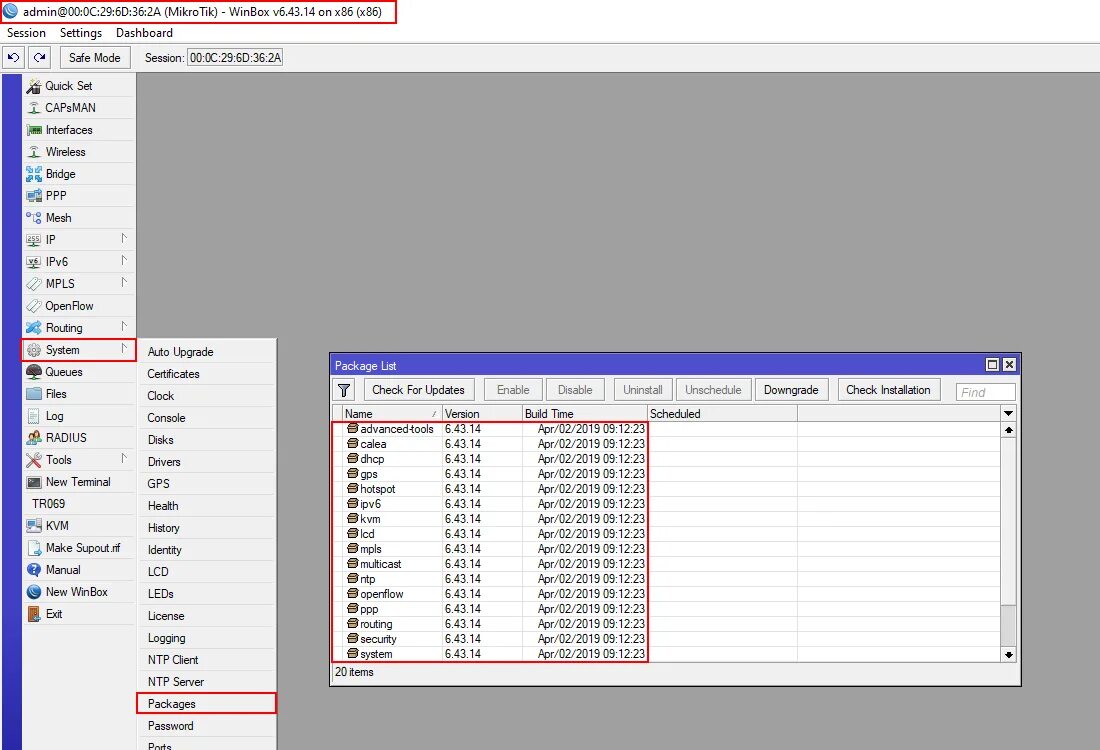The height and width of the screenshot is (750, 1100).
Task: Open Session menu
Action: 26,33
